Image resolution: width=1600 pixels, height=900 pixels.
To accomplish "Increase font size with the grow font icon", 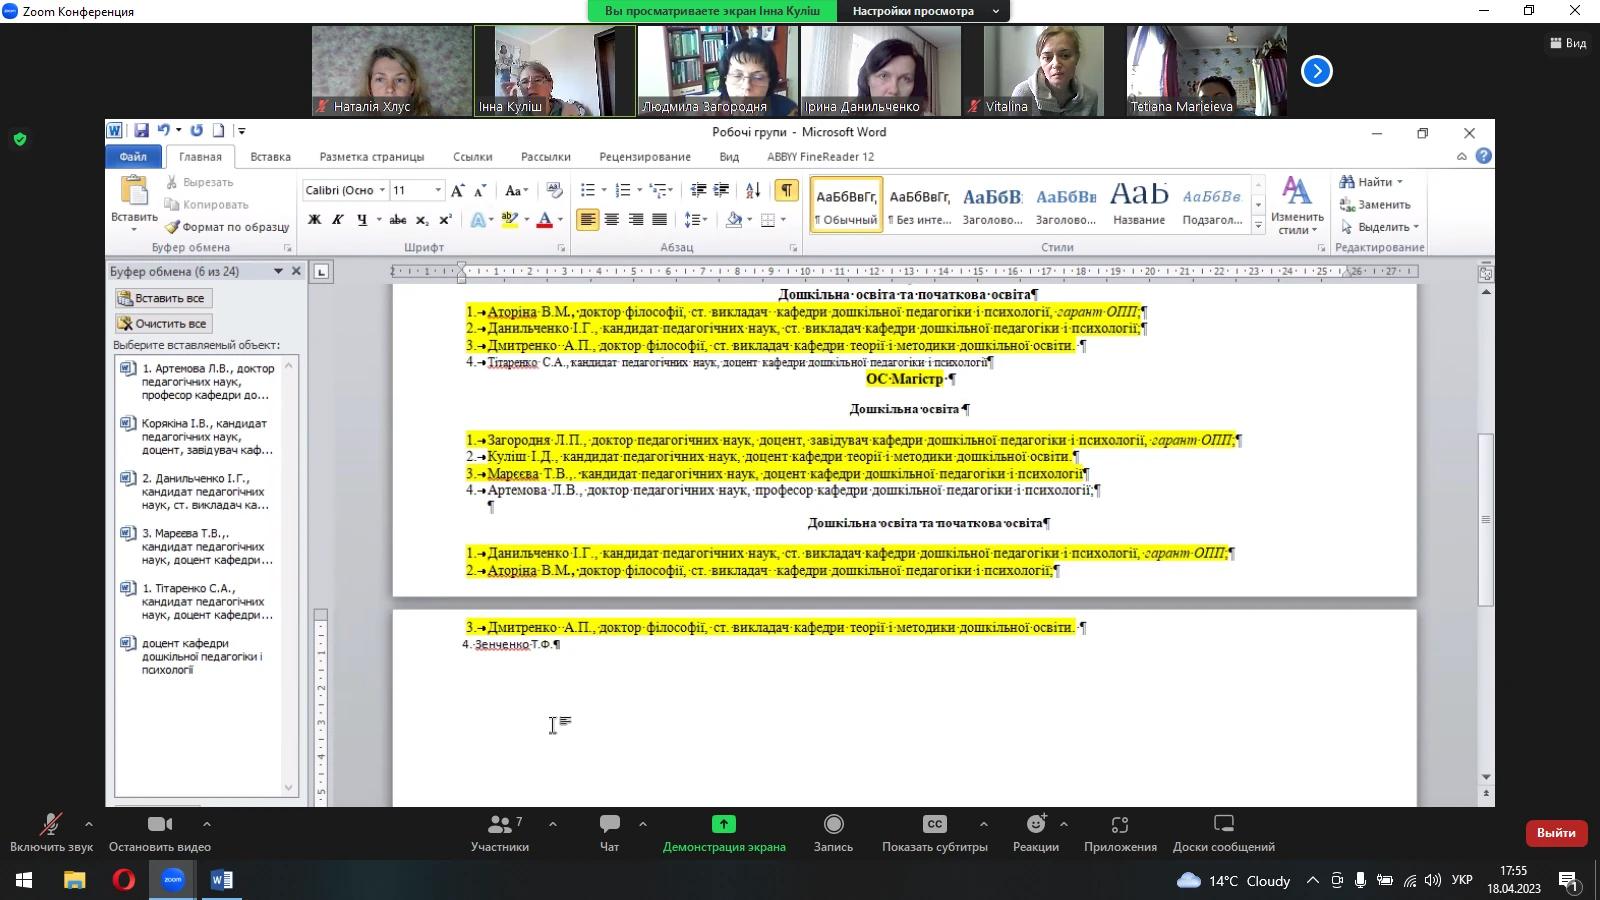I will 457,190.
